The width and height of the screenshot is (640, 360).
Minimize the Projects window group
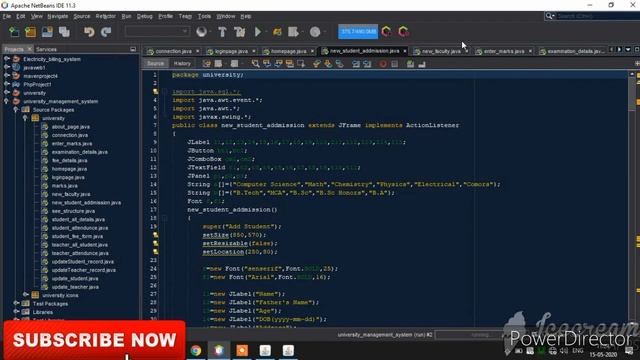pos(133,49)
